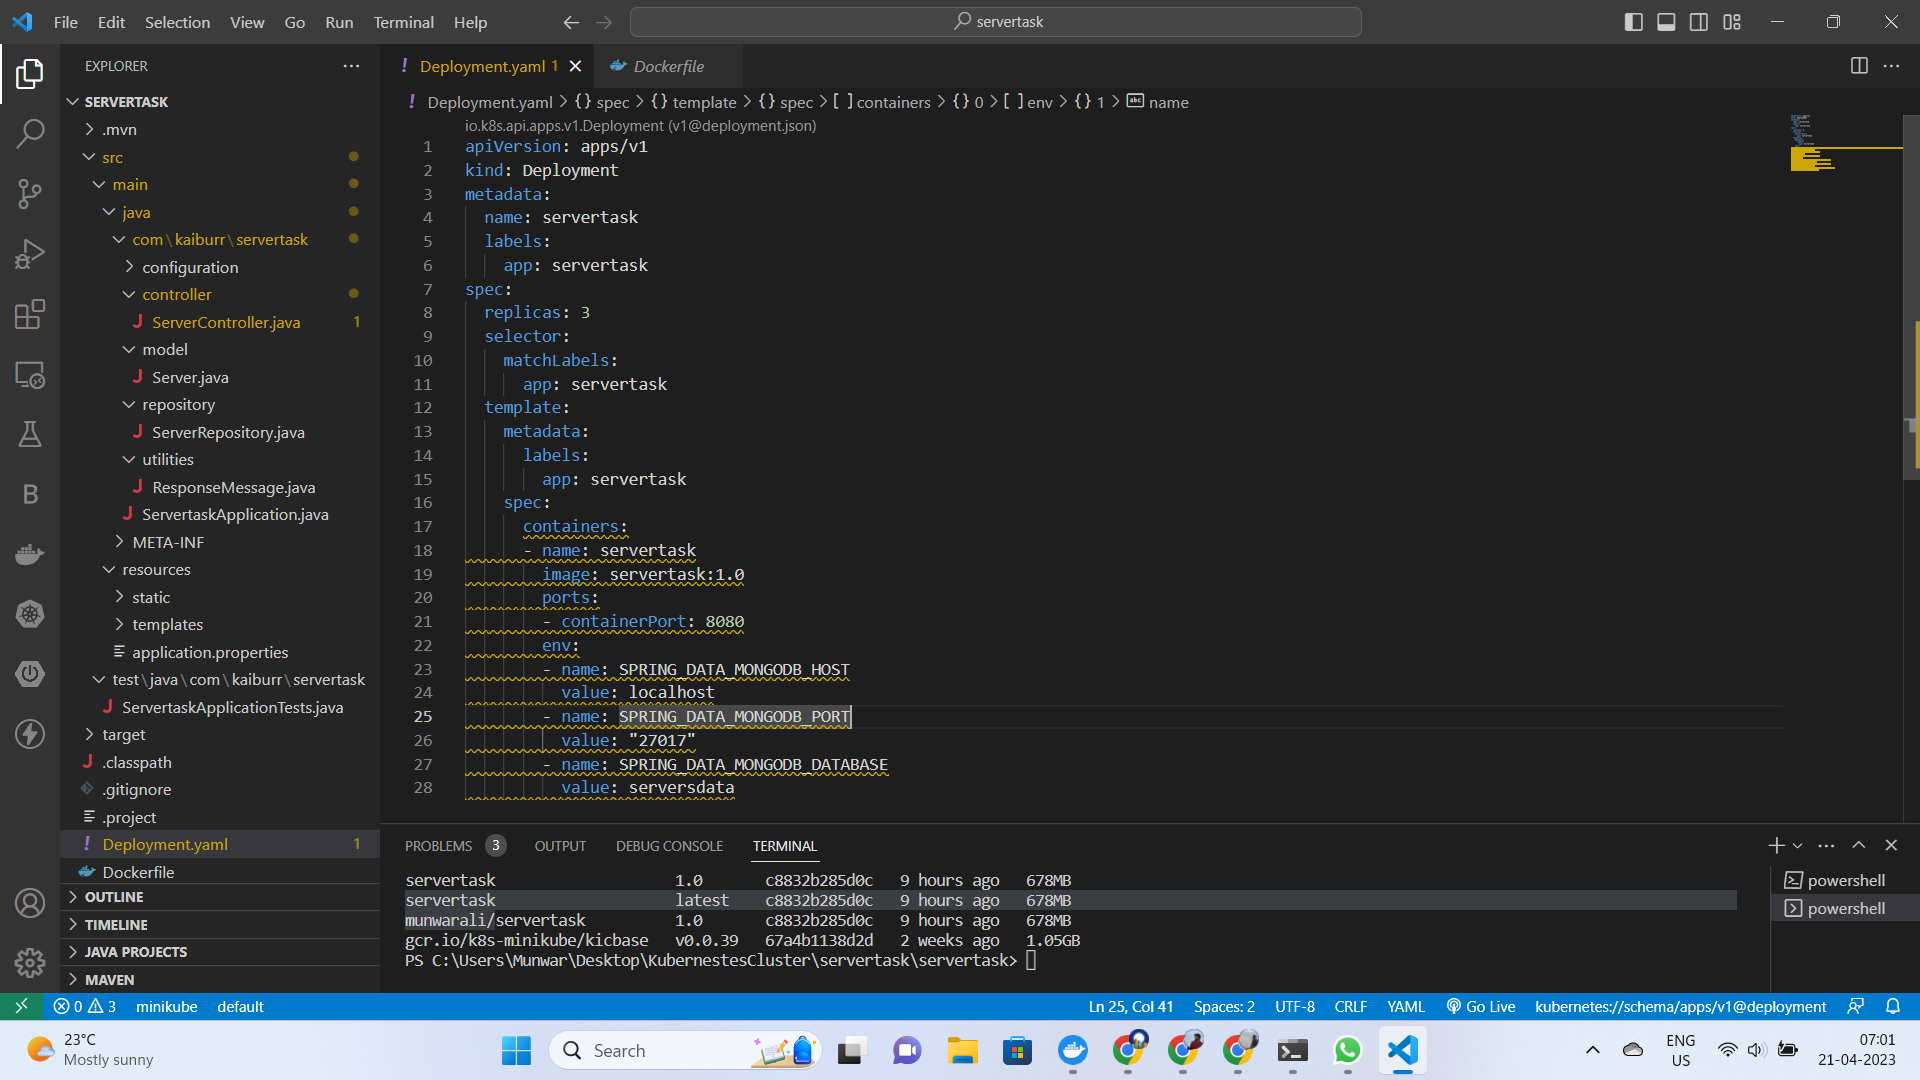Open Search view in the activity bar
1920x1080 pixels.
pos(31,132)
